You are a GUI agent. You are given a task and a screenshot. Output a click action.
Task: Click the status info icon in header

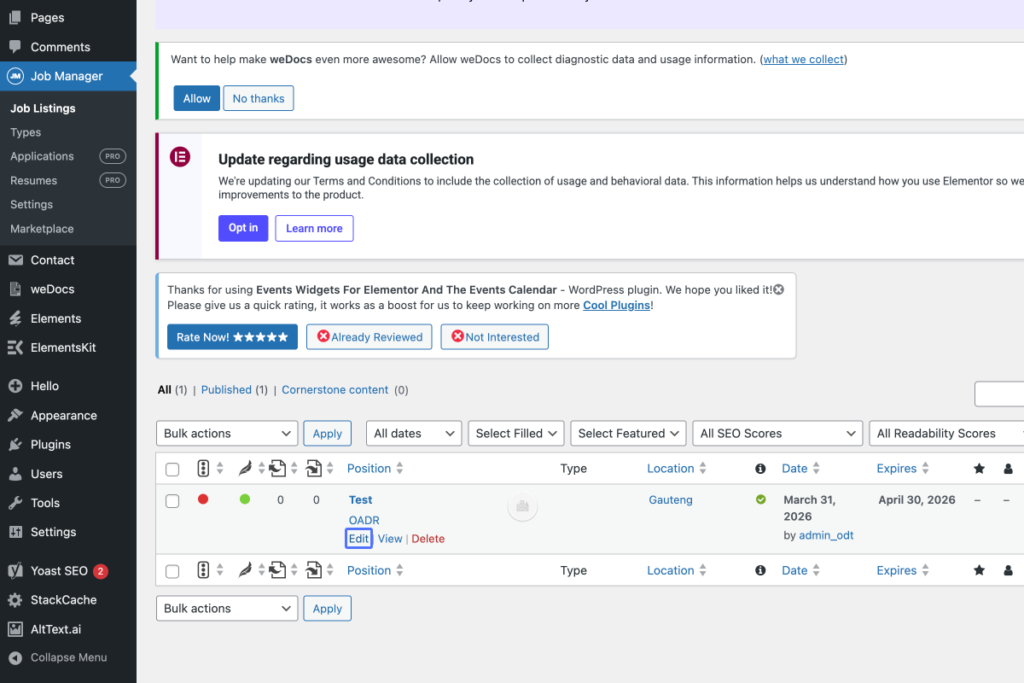coord(760,468)
